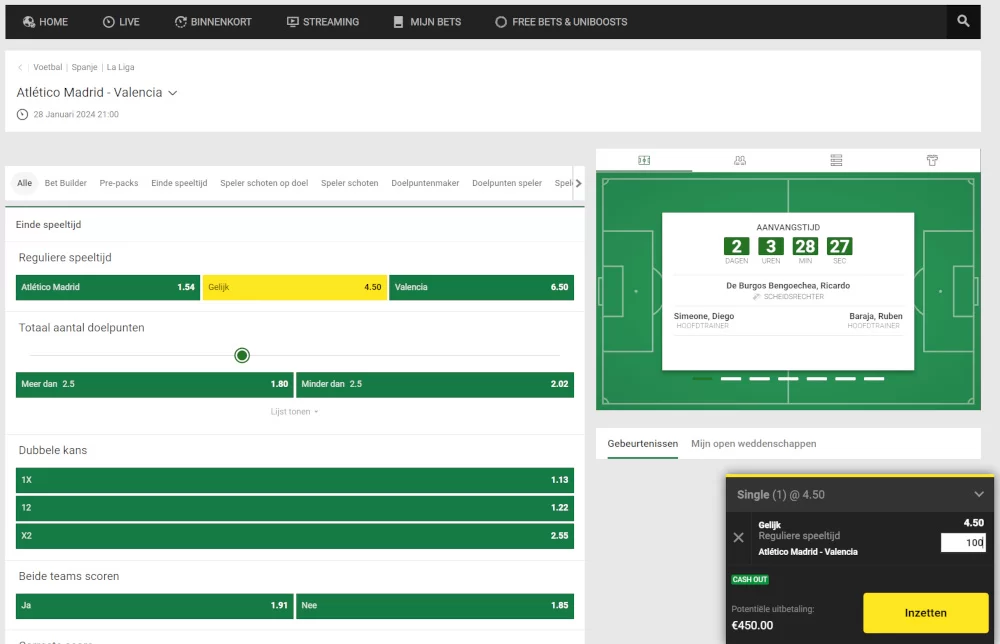The height and width of the screenshot is (644, 1000).
Task: Select Meer dan 2.5 at 1.80
Action: click(154, 384)
